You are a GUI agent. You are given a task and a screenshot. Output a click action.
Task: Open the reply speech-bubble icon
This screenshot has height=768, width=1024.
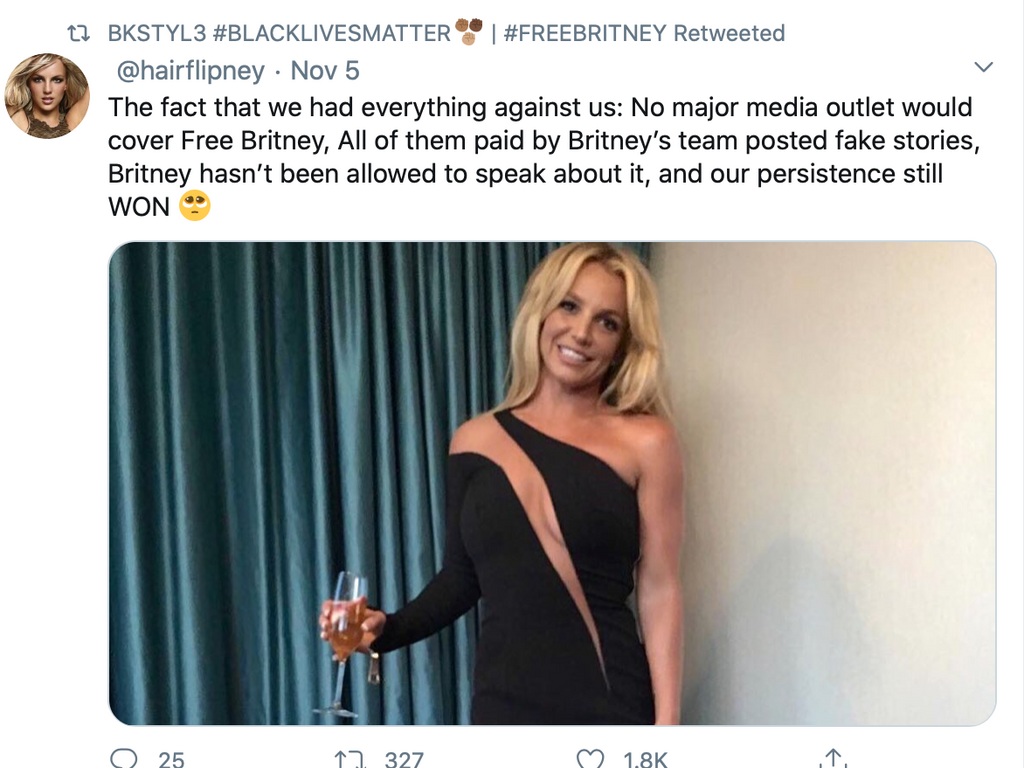click(x=125, y=758)
